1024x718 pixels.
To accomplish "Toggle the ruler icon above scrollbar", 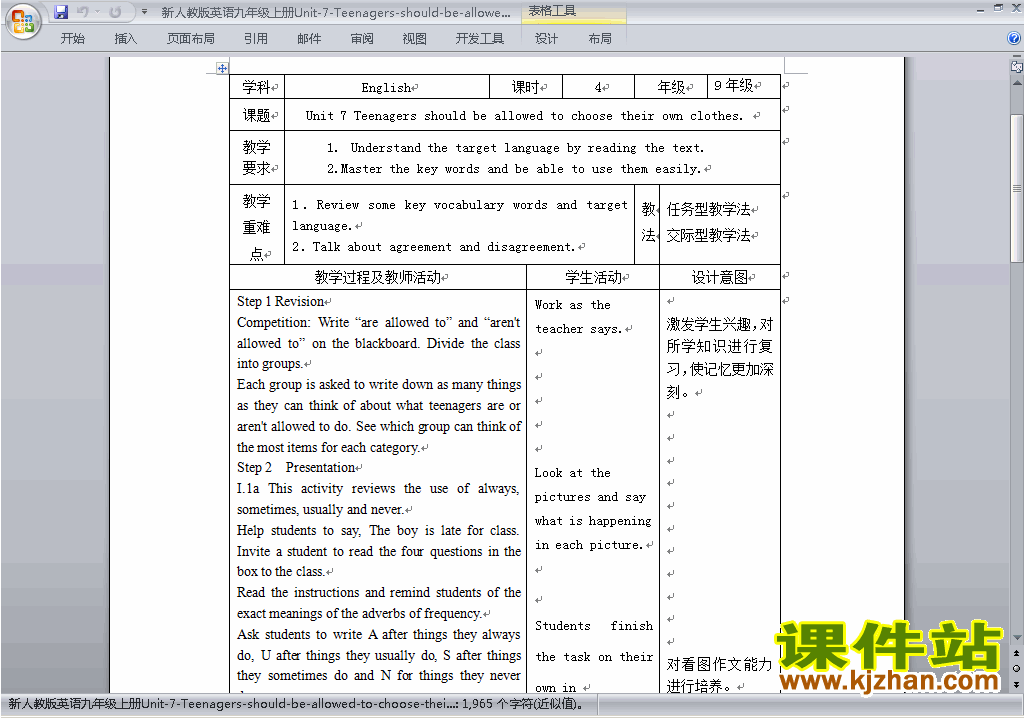I will click(1016, 65).
